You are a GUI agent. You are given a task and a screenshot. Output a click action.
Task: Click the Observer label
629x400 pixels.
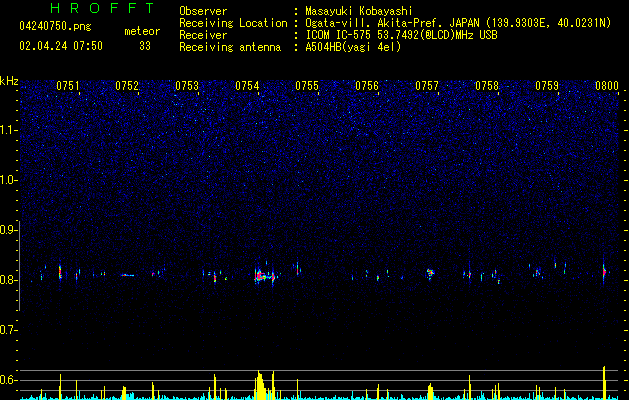click(203, 11)
